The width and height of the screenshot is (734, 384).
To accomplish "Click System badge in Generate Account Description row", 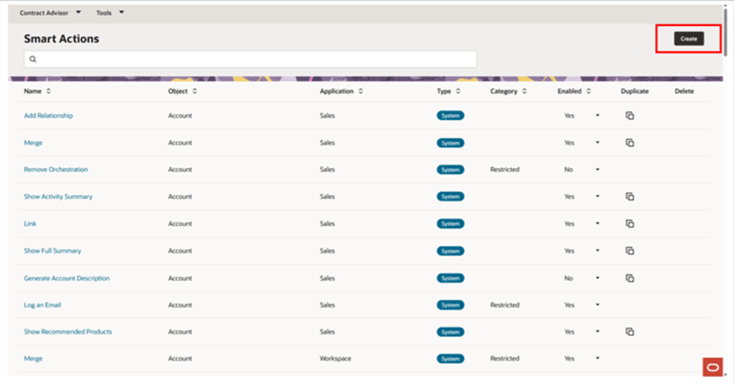I will click(x=450, y=278).
